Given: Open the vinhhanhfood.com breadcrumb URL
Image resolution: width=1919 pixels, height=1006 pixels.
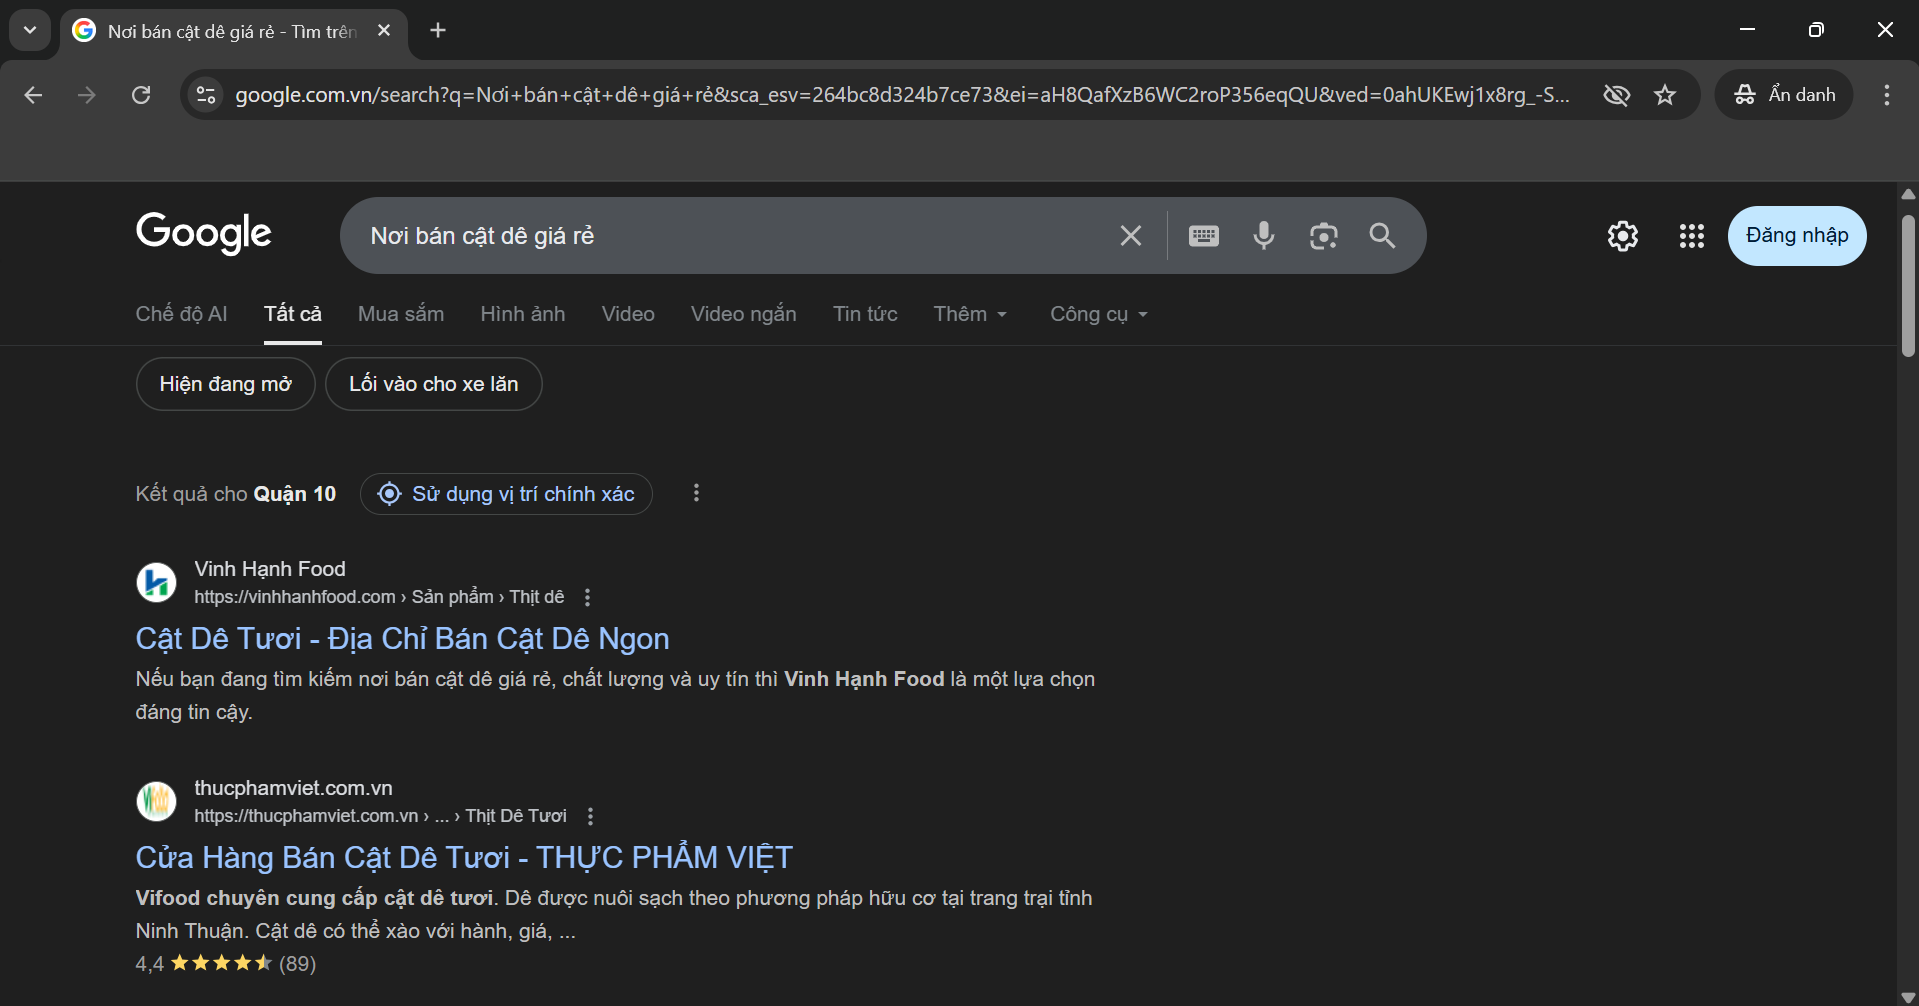Looking at the screenshot, I should 379,597.
